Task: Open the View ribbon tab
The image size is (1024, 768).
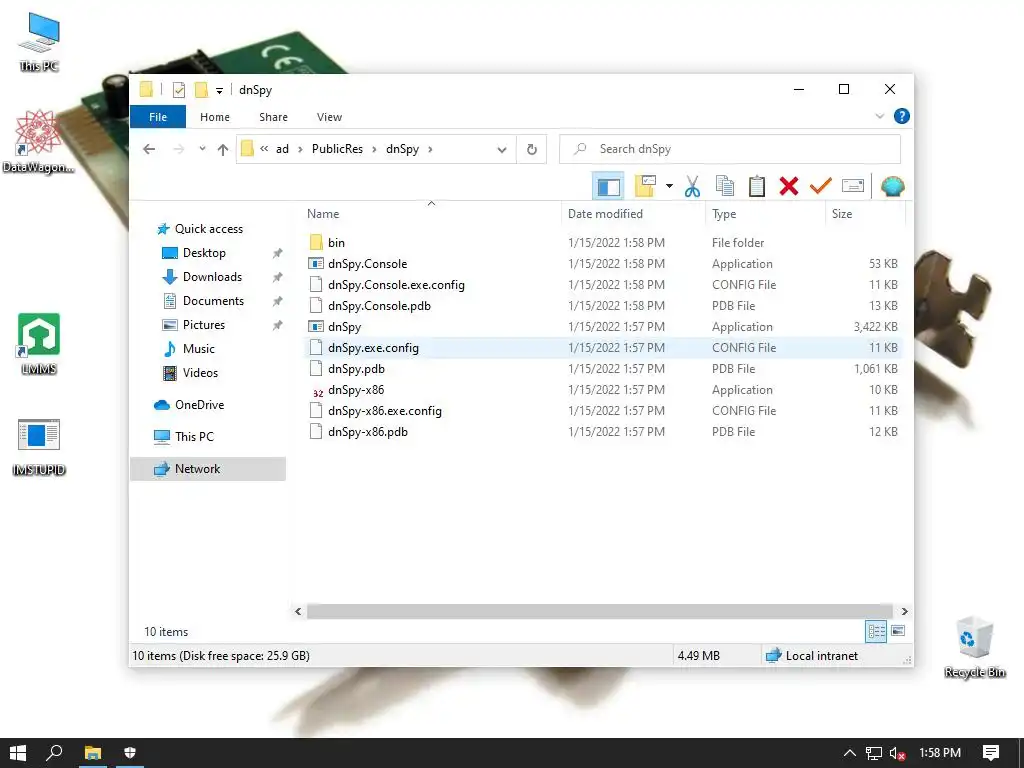Action: coord(329,117)
